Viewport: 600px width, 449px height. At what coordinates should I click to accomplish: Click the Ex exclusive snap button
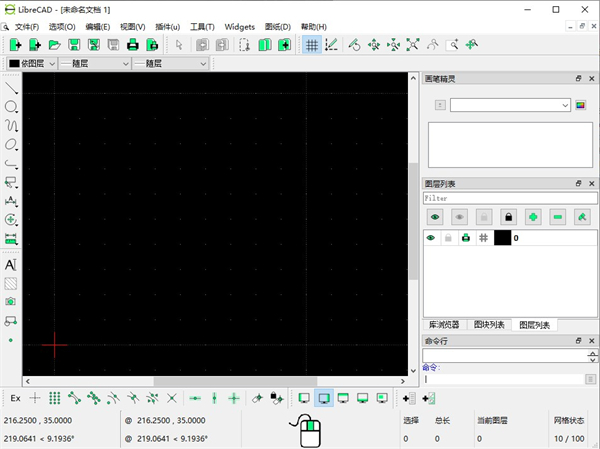pos(14,398)
